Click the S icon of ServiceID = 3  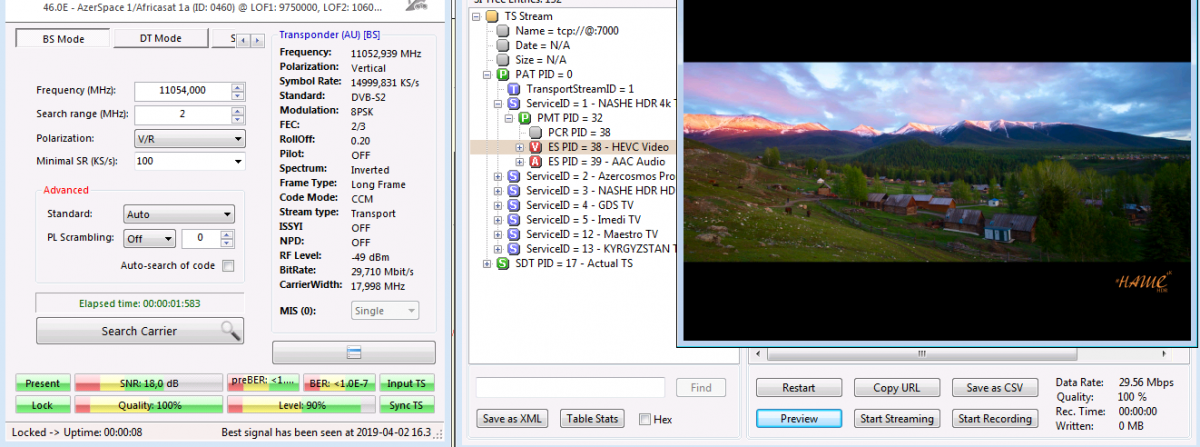tap(514, 191)
